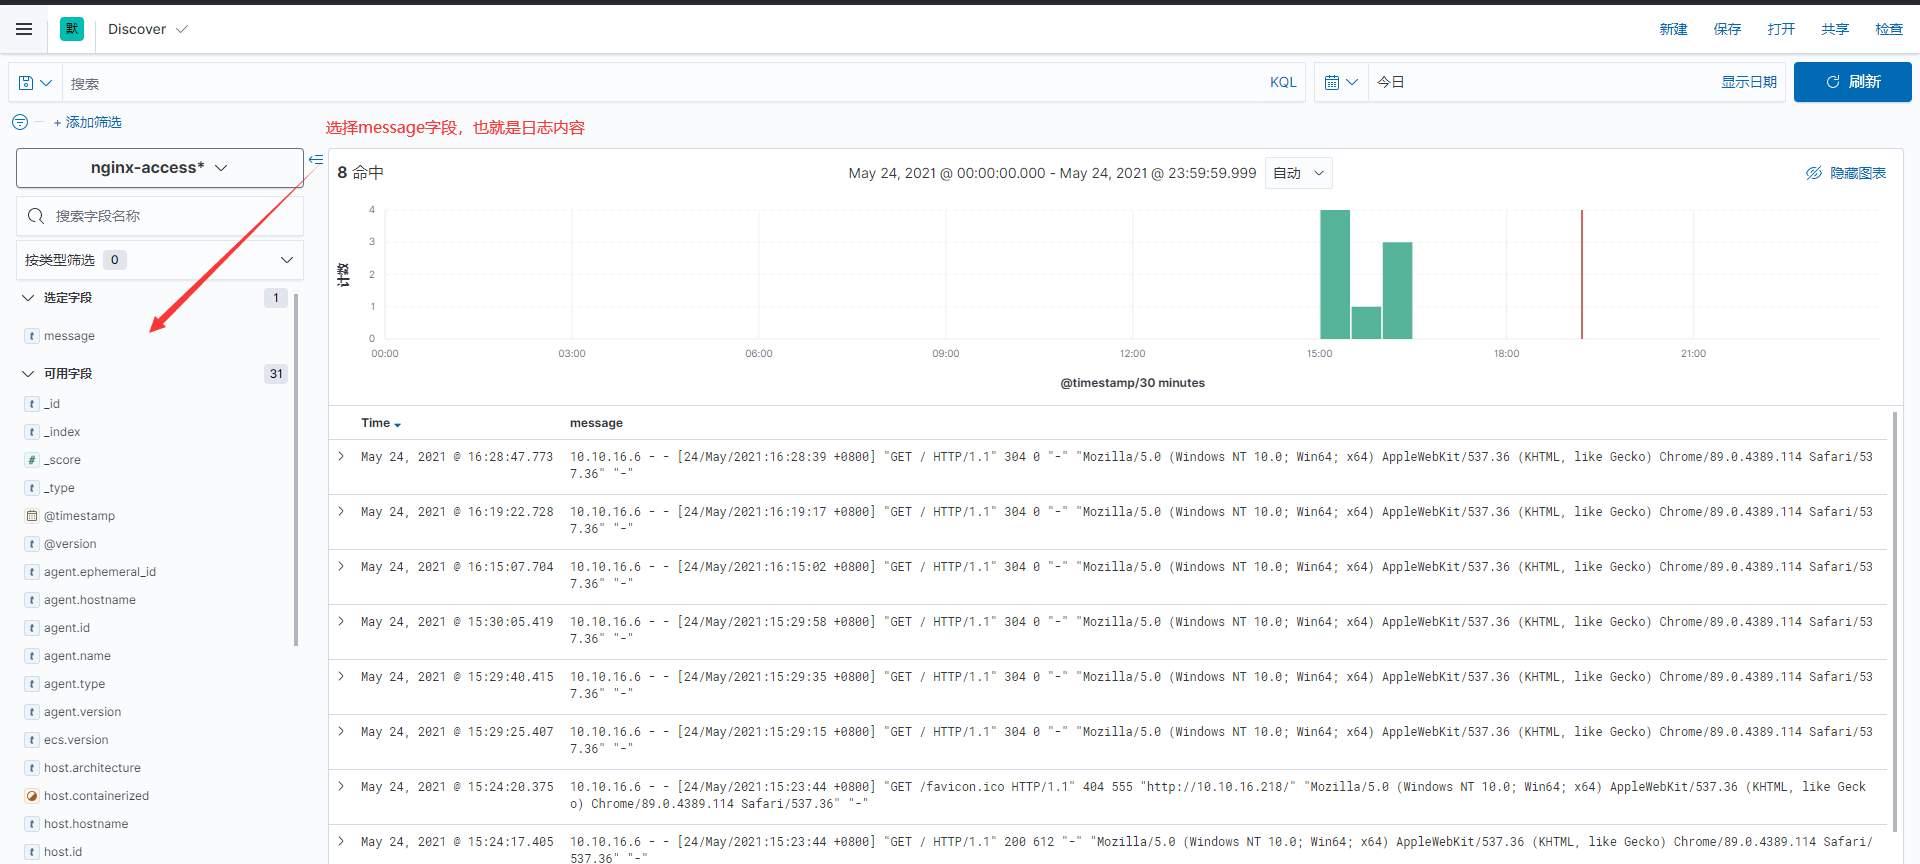Click the agent.type field
Image resolution: width=1920 pixels, height=864 pixels.
coord(74,684)
